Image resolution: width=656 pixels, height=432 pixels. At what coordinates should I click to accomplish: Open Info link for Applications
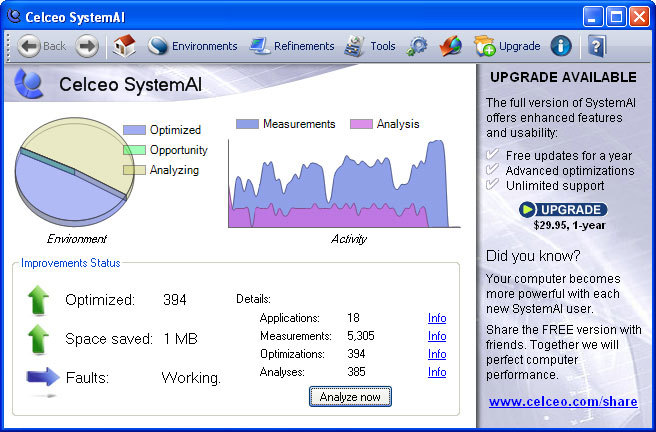coord(437,318)
